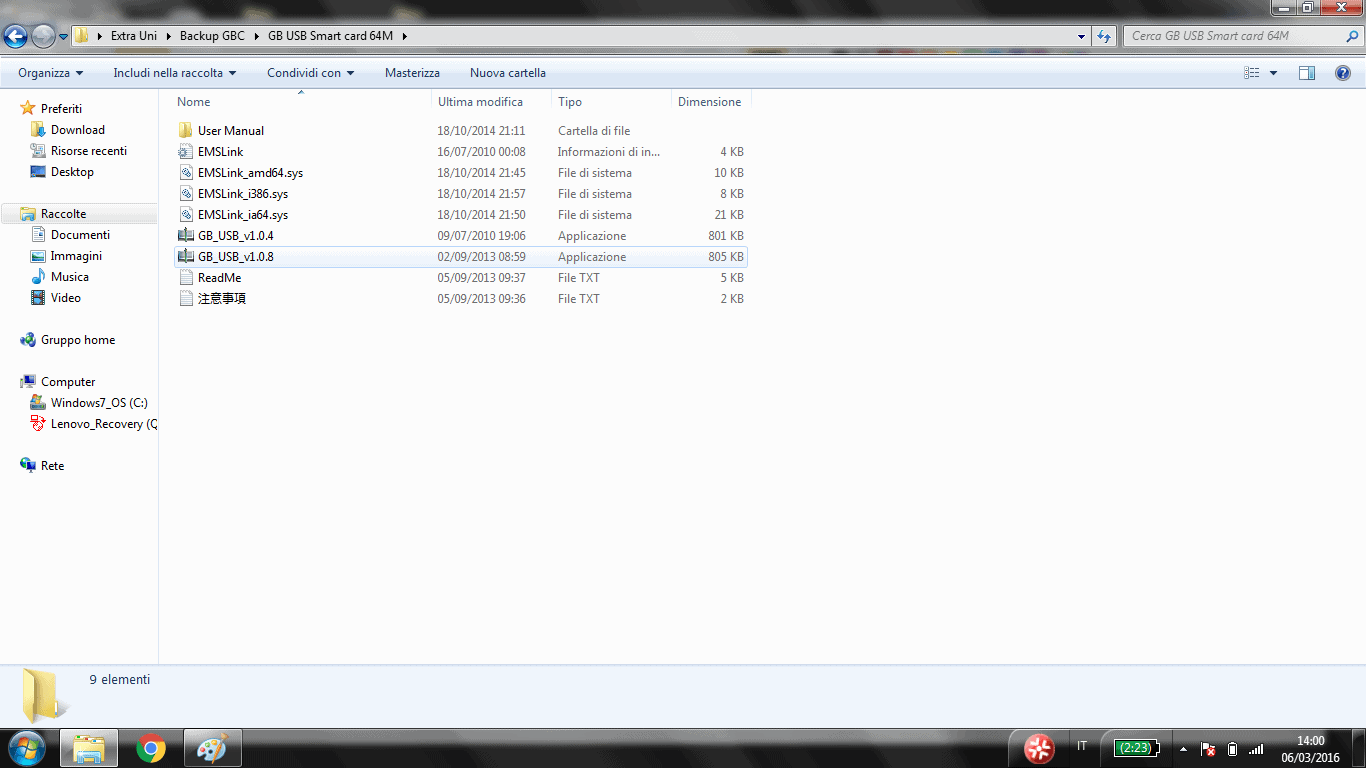This screenshot has width=1366, height=768.
Task: Expand the Includi nella raccolta menu
Action: [x=174, y=73]
